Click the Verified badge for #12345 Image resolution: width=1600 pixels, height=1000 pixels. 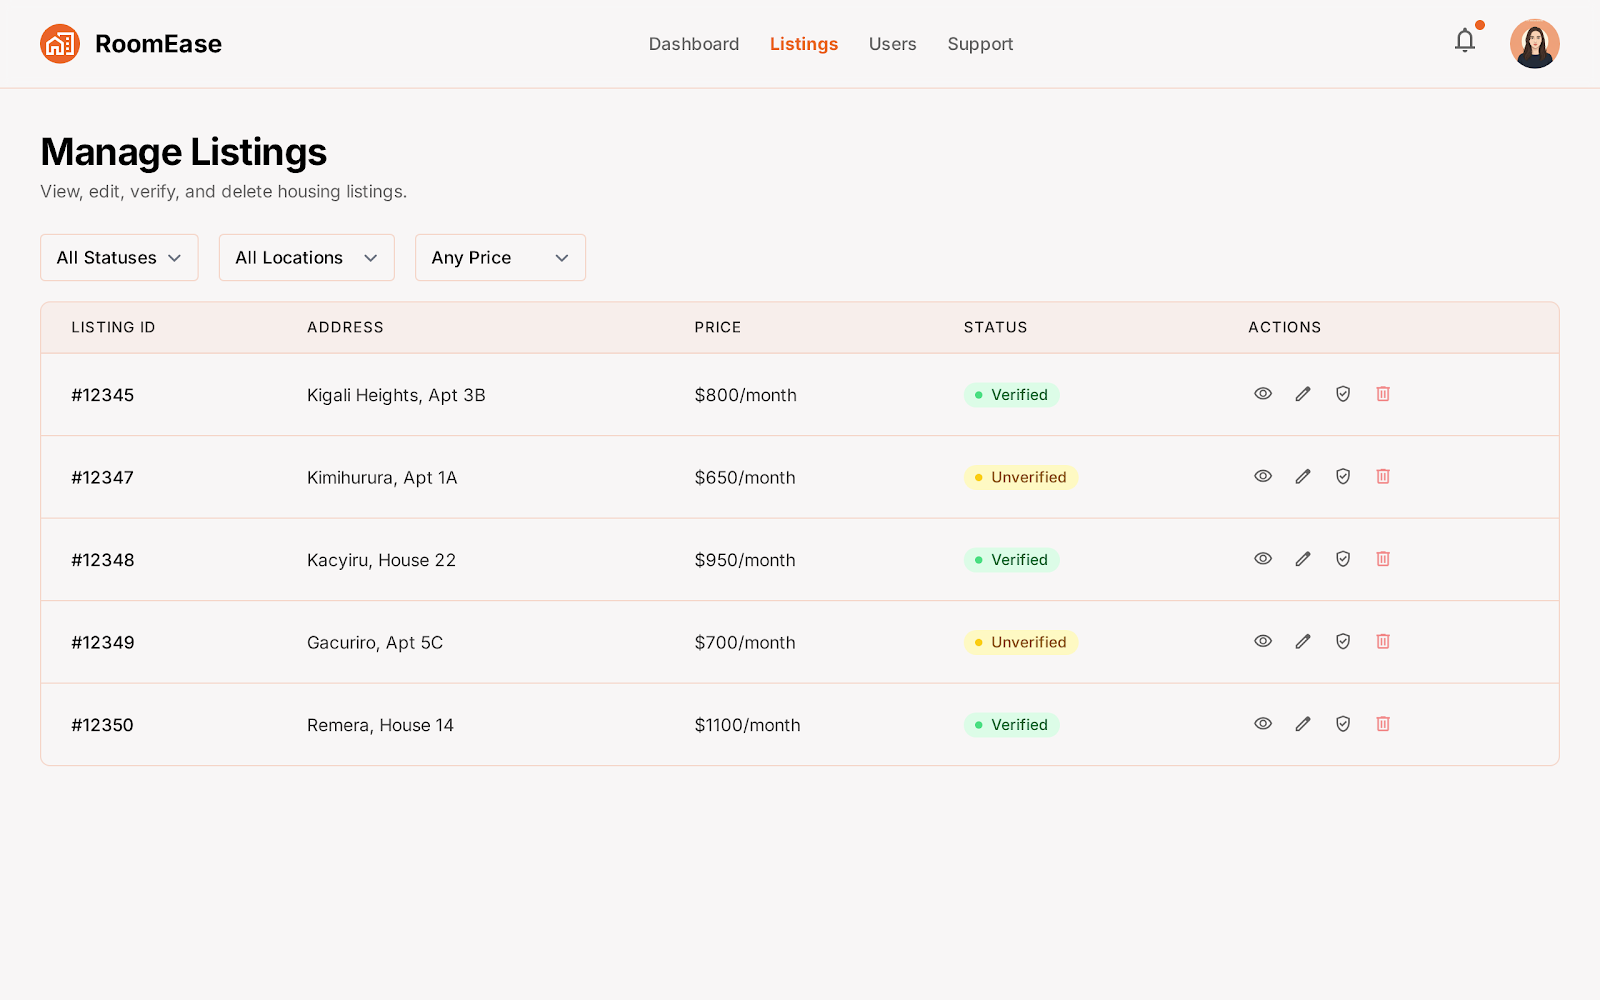click(x=1011, y=395)
